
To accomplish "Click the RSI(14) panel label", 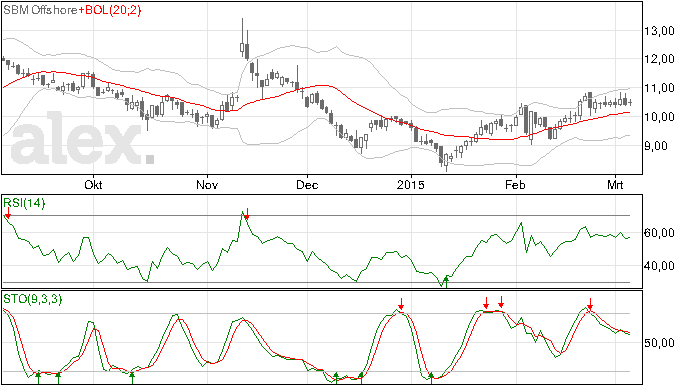I will 24,203.
